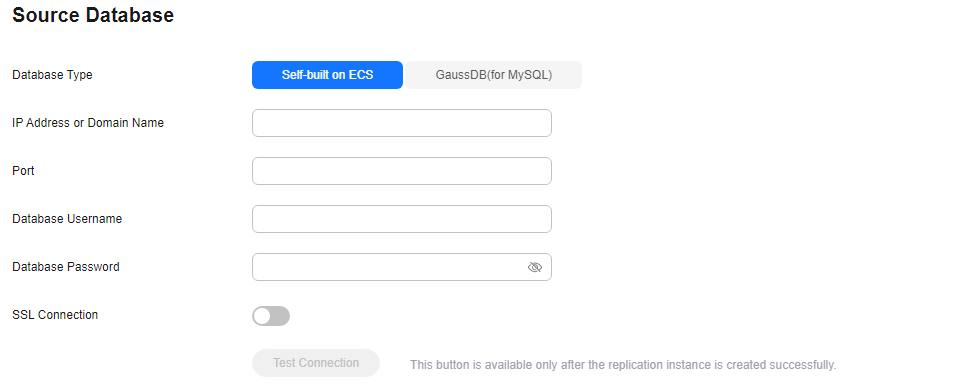Viewport: 959px width, 391px height.
Task: Click the blue highlighted database type option
Action: tap(327, 75)
